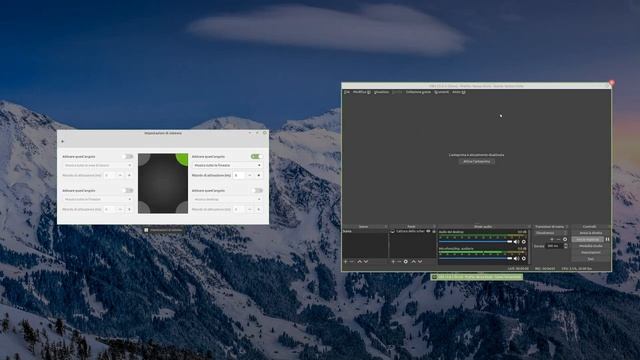Click Avvia la registrazione button

tap(588, 240)
